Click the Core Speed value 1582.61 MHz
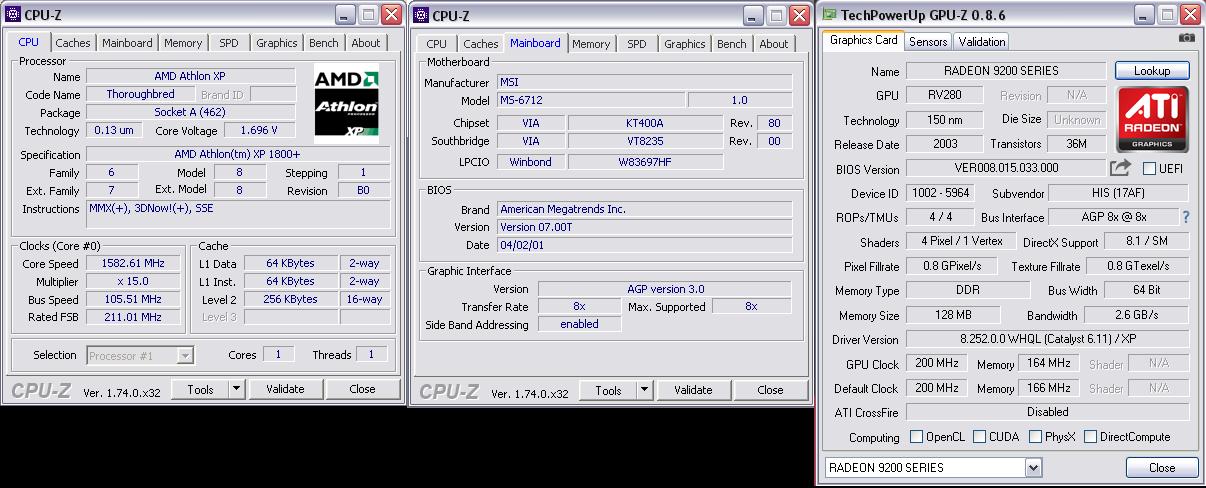Image resolution: width=1206 pixels, height=488 pixels. click(132, 263)
